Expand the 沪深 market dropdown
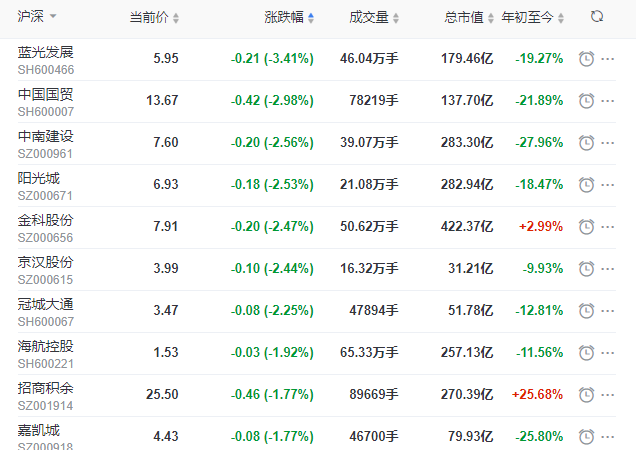 [x=37, y=16]
